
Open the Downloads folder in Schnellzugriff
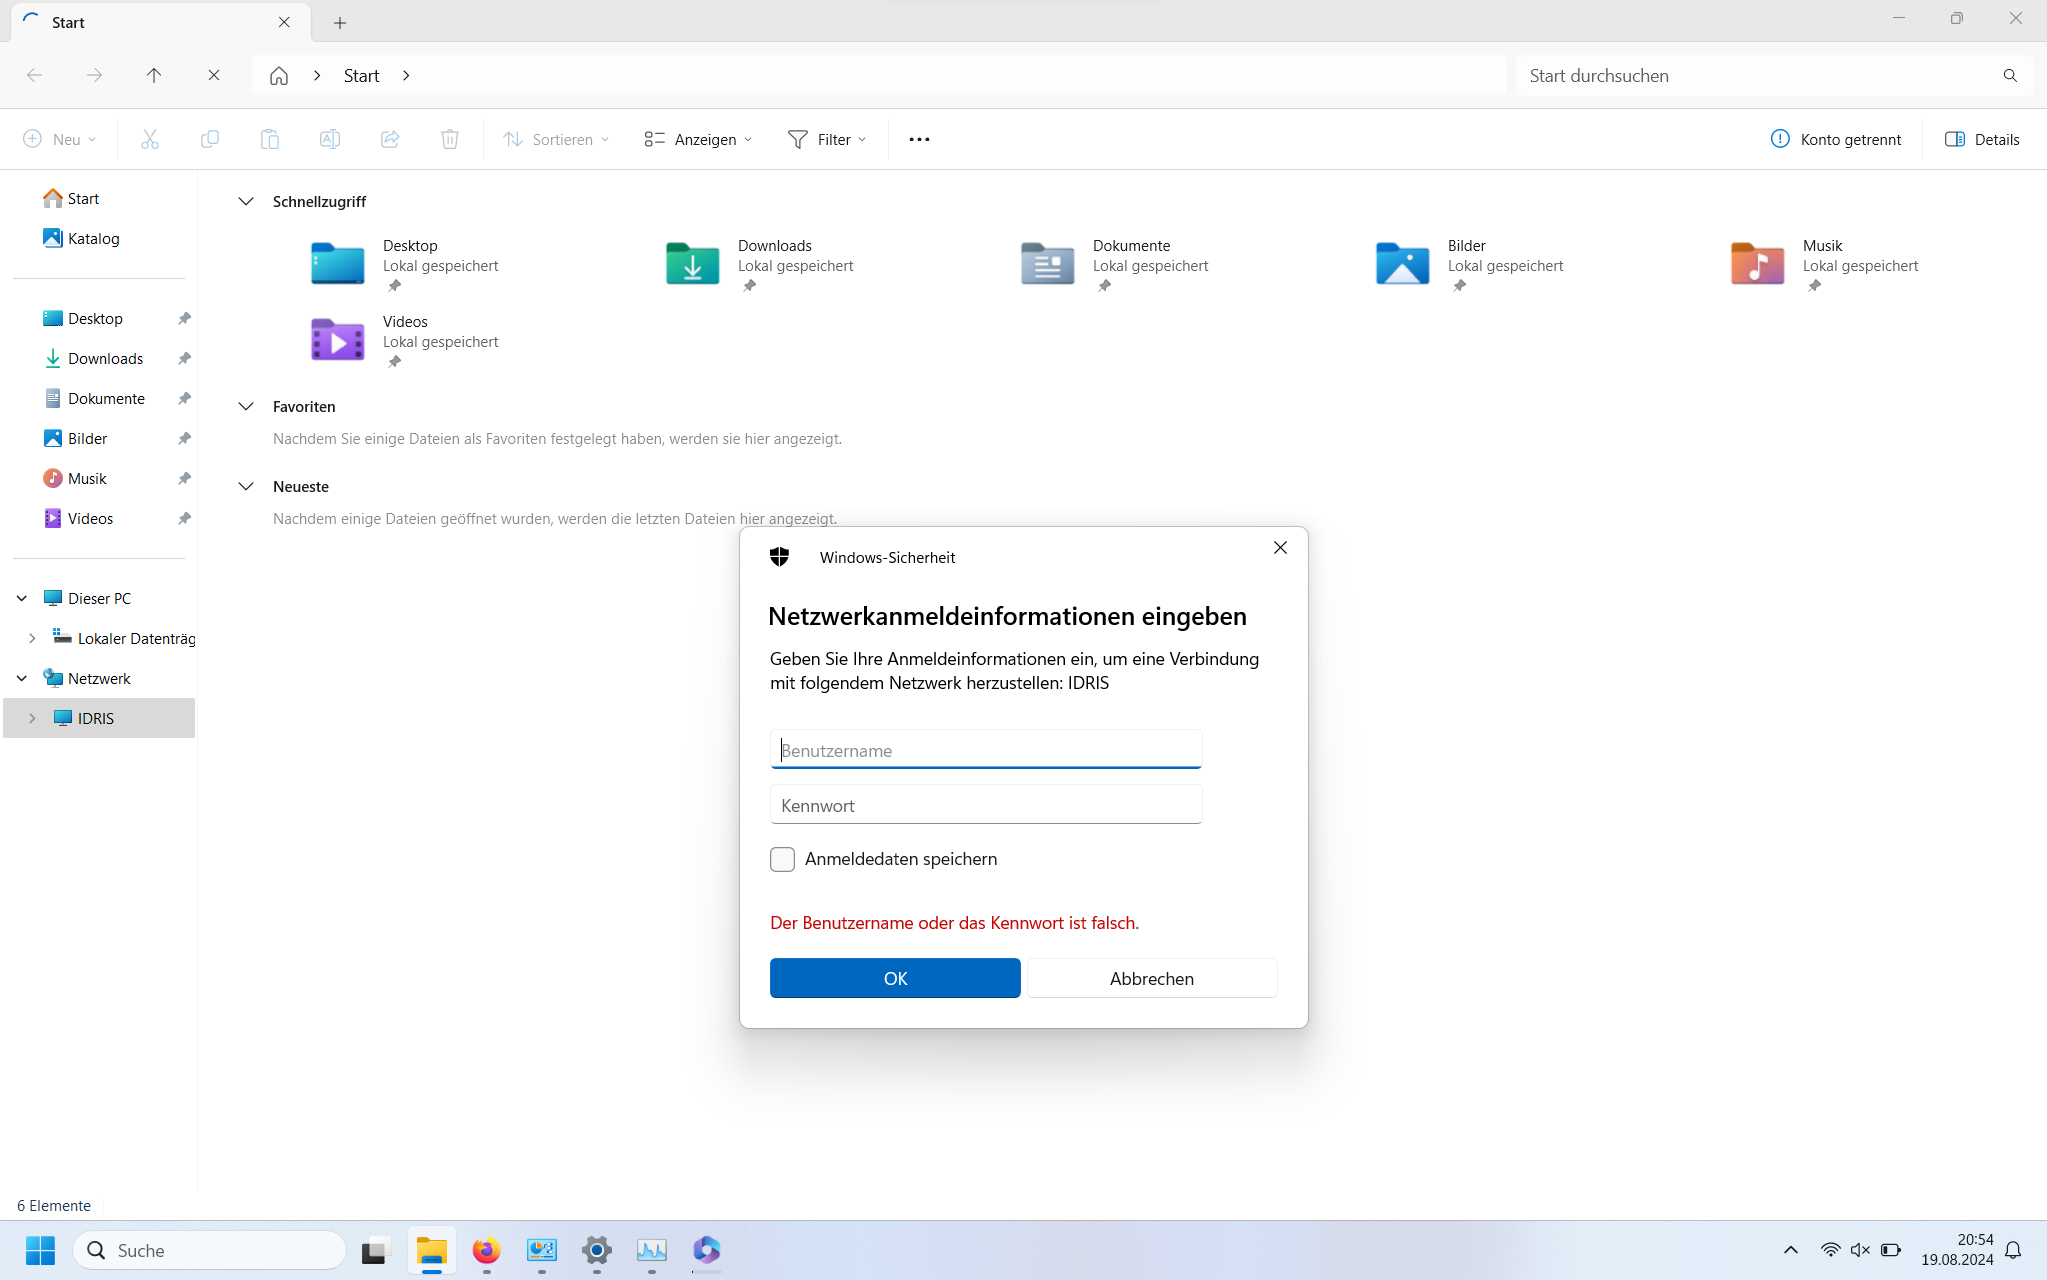pos(693,264)
